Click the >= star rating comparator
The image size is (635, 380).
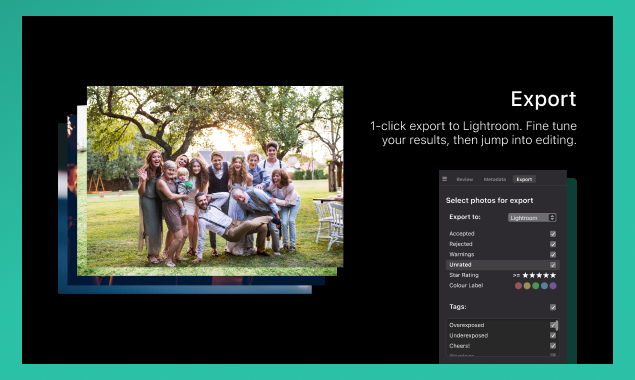pyautogui.click(x=516, y=275)
